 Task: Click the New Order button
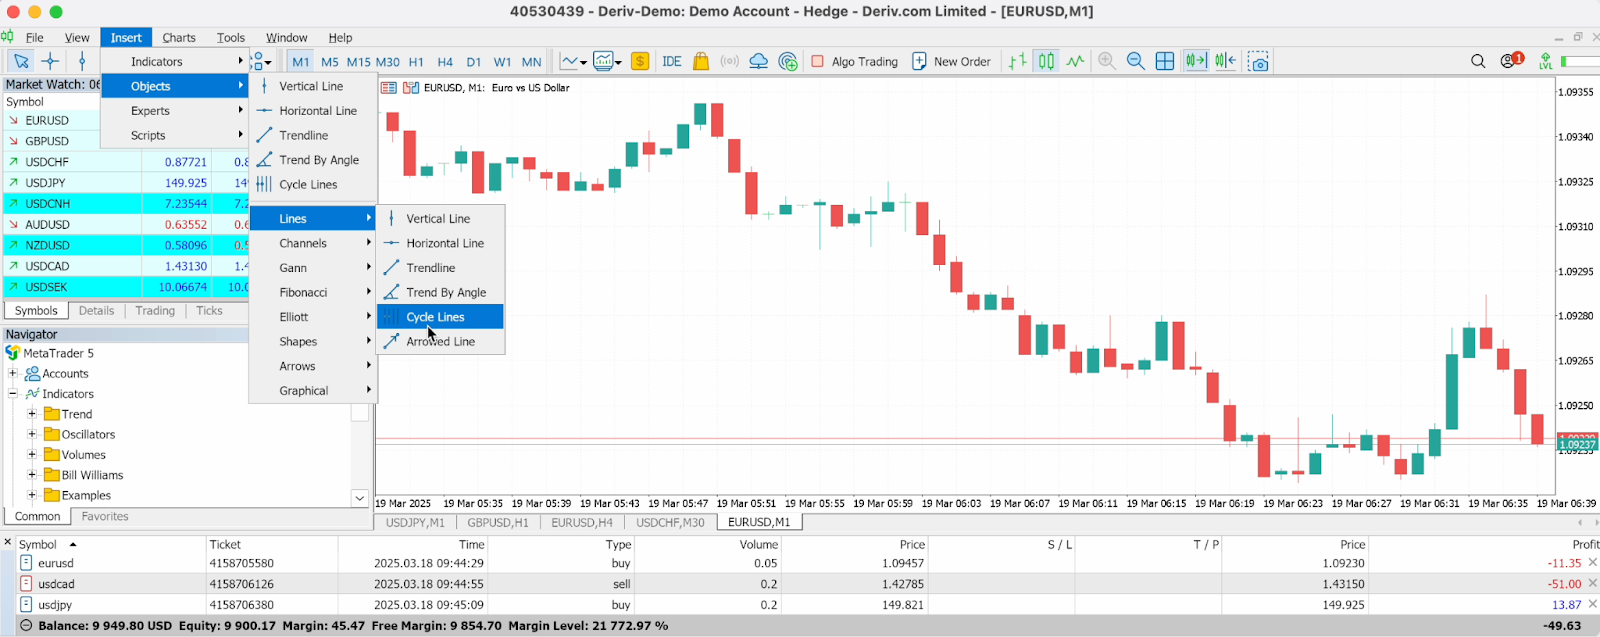(x=951, y=61)
